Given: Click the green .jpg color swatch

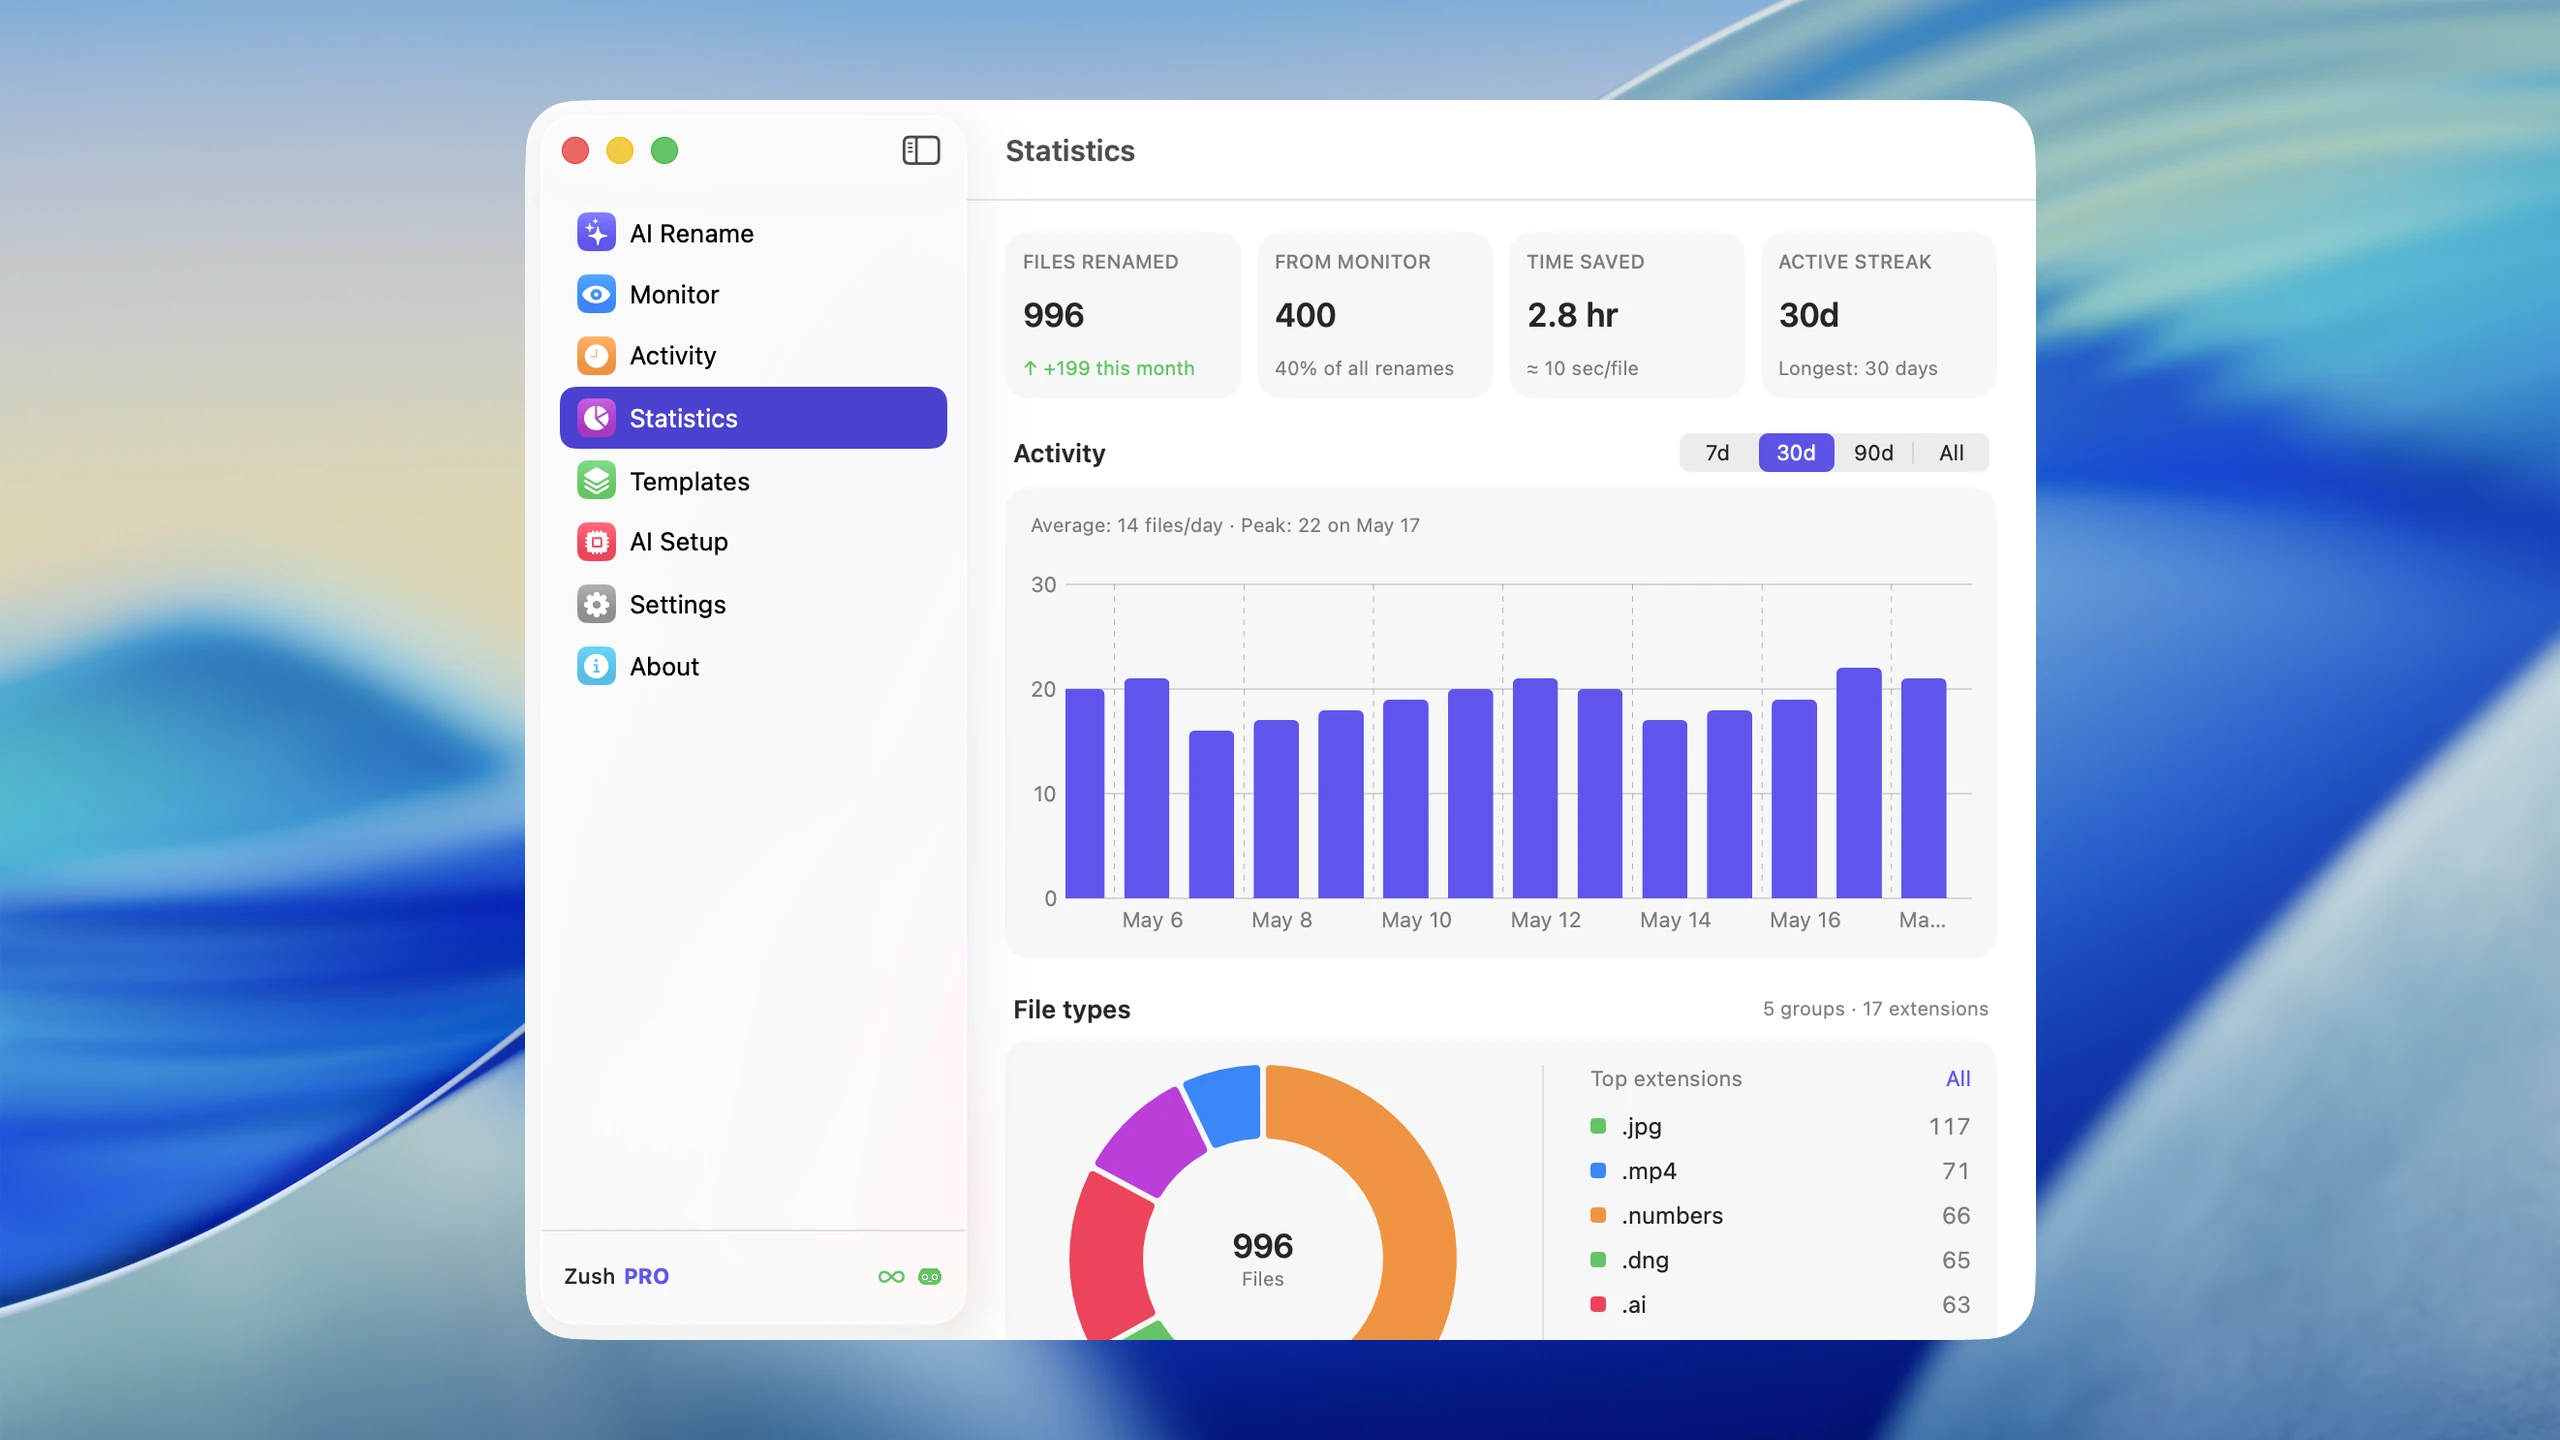Looking at the screenshot, I should click(x=1598, y=1127).
